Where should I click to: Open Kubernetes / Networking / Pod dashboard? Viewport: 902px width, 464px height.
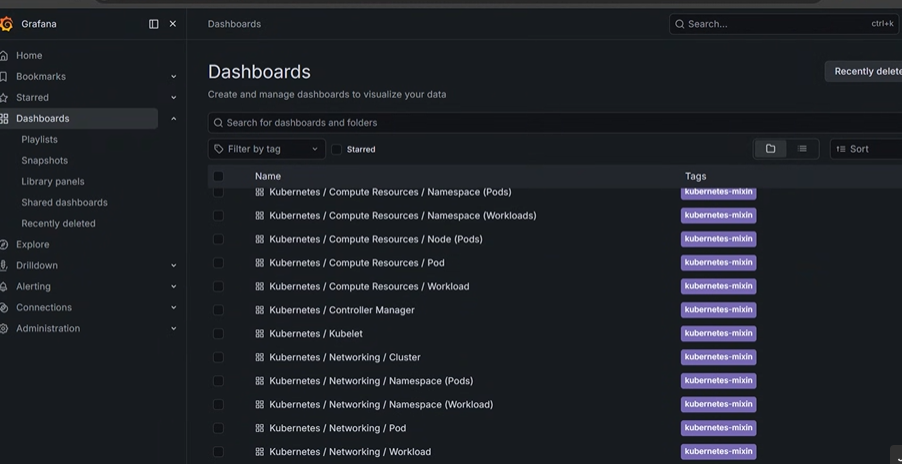(x=338, y=428)
